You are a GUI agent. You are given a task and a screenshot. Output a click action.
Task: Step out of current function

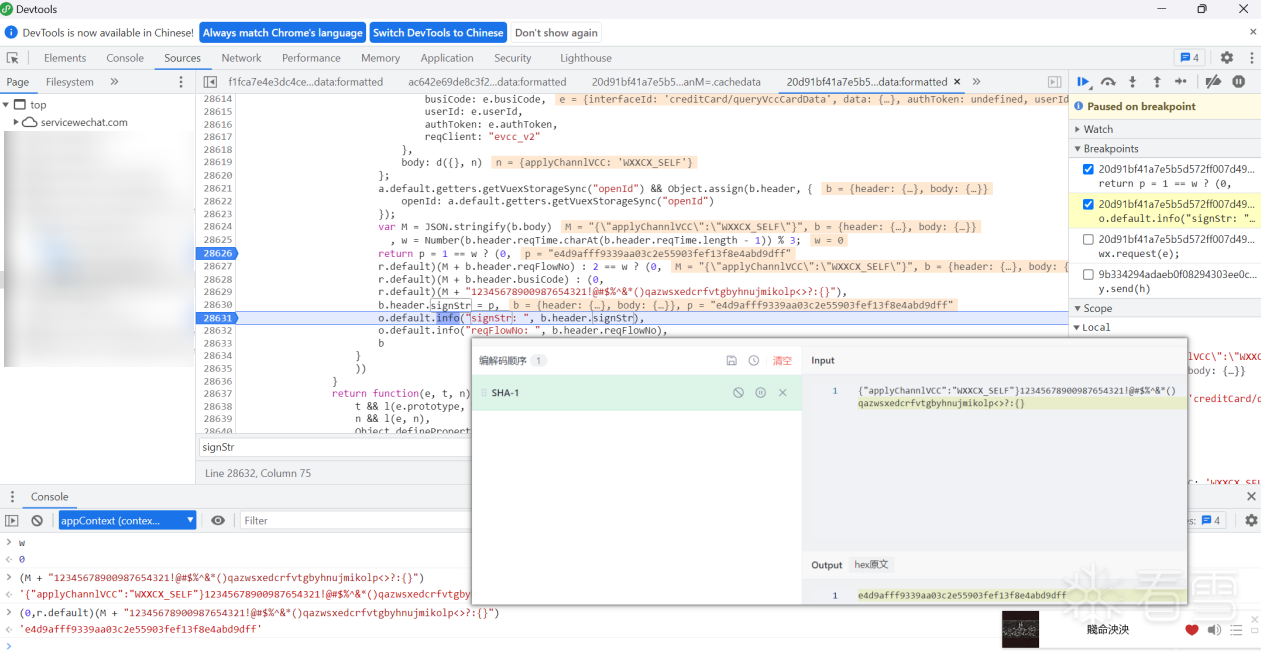(1157, 82)
